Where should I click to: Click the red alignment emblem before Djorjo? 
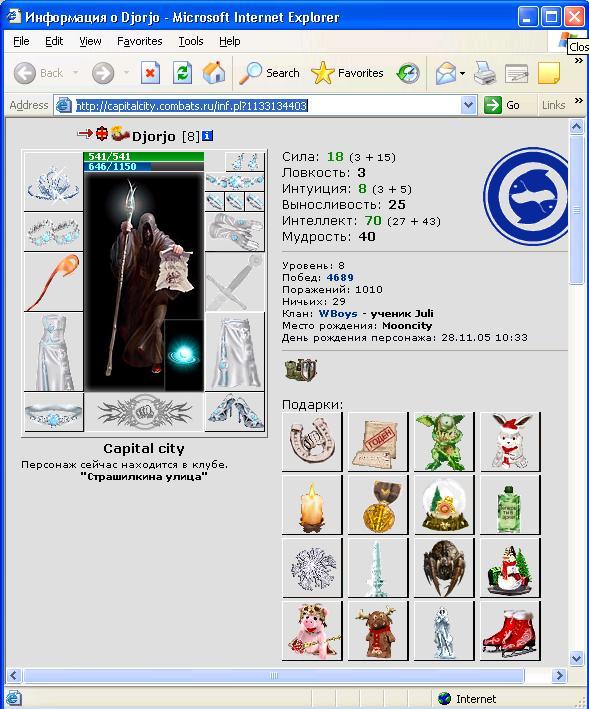coord(102,133)
